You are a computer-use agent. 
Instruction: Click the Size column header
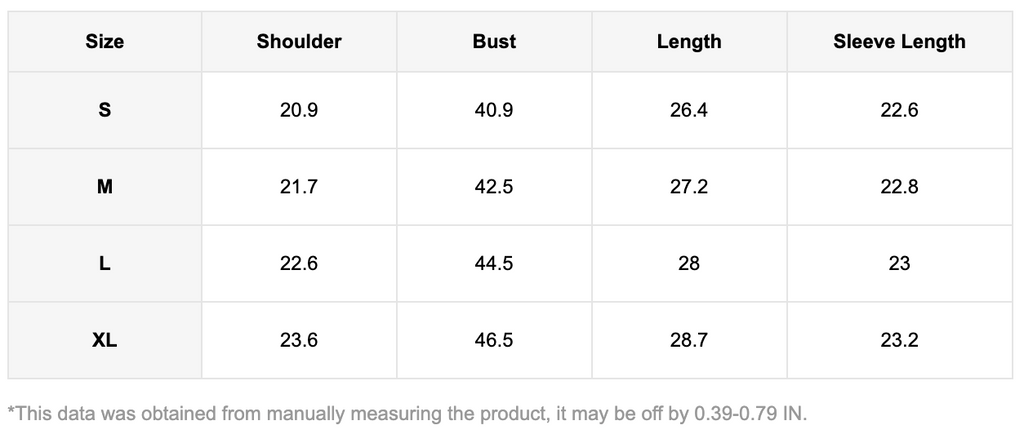coord(105,41)
